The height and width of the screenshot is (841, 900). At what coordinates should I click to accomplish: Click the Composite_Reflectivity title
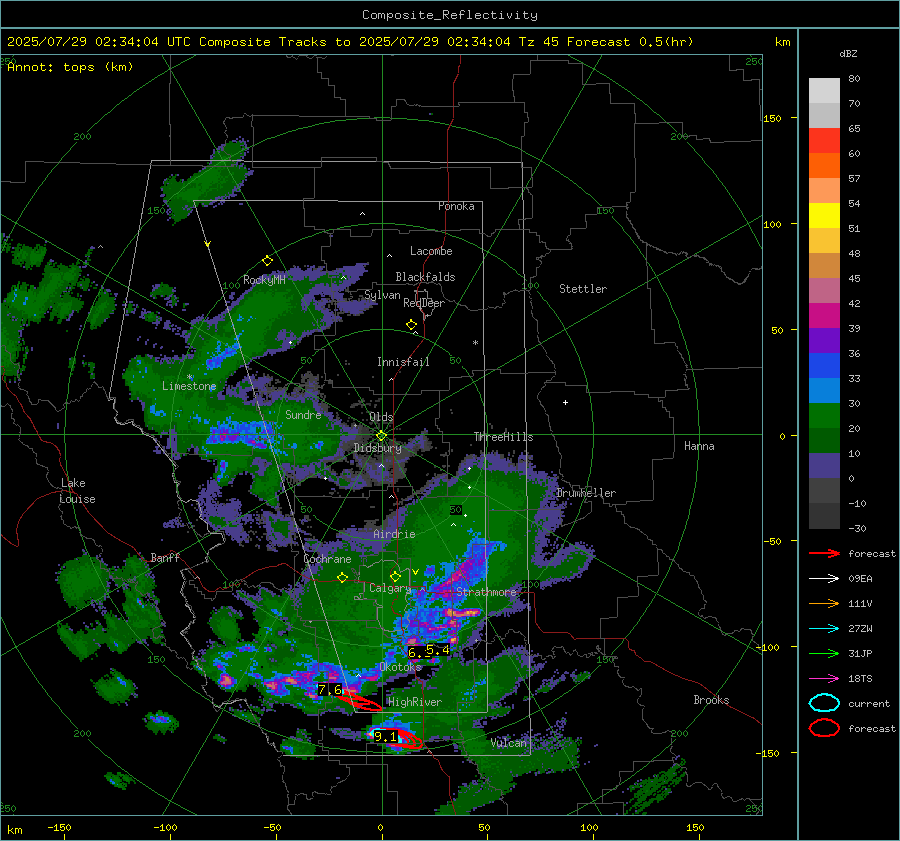pyautogui.click(x=450, y=15)
